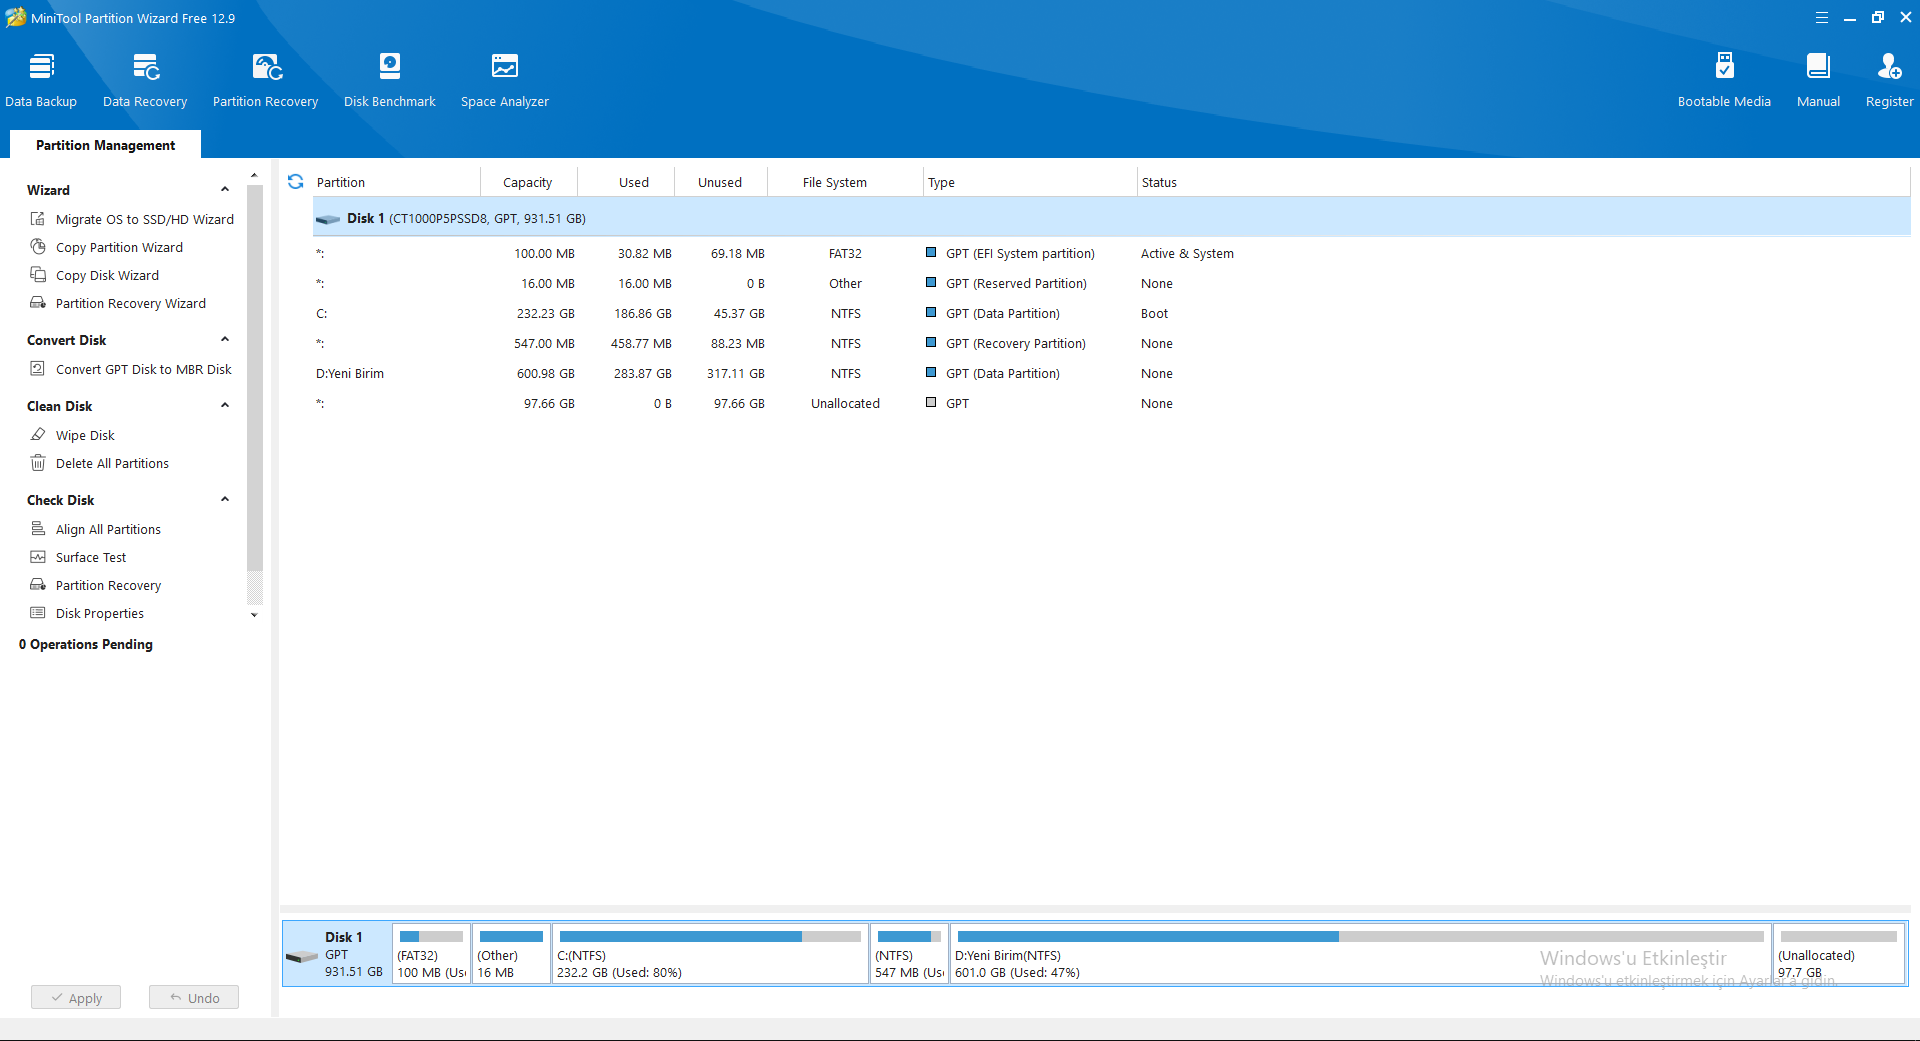The height and width of the screenshot is (1041, 1920).
Task: Click the D:Yeni Birim(NTFS) block in disk map
Action: point(1360,954)
